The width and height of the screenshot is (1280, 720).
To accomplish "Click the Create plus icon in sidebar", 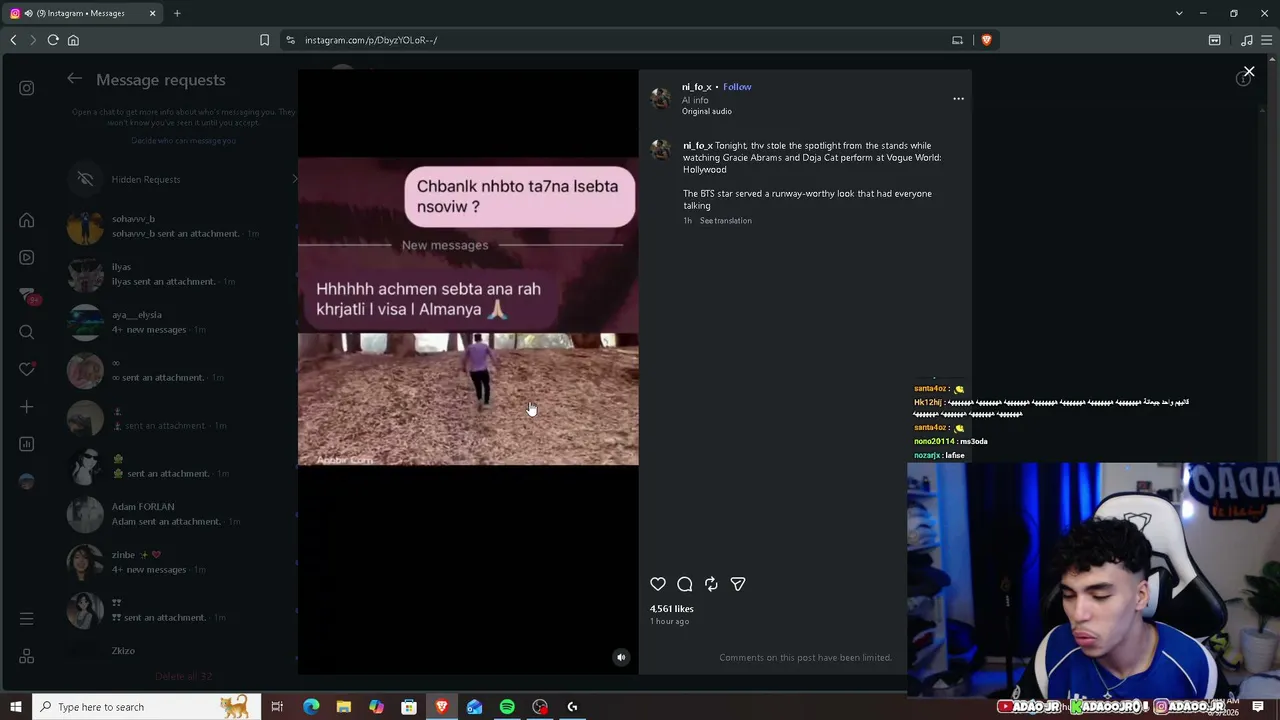I will 27,407.
